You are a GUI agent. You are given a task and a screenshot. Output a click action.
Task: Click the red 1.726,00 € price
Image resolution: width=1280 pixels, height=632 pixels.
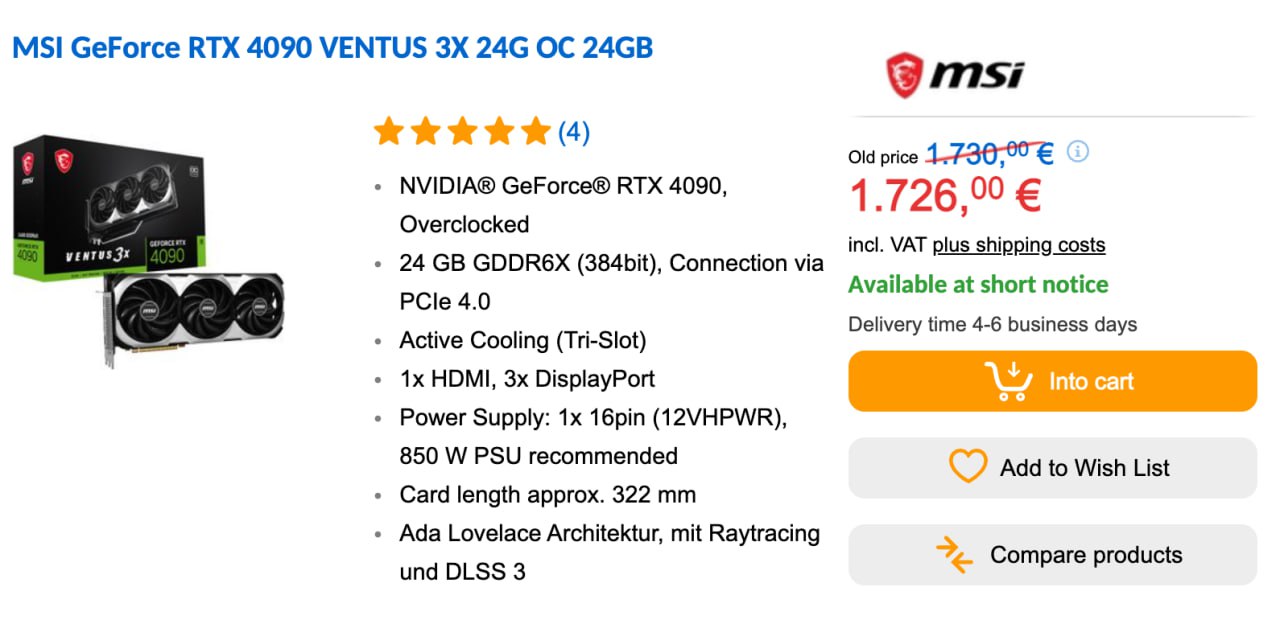(944, 194)
